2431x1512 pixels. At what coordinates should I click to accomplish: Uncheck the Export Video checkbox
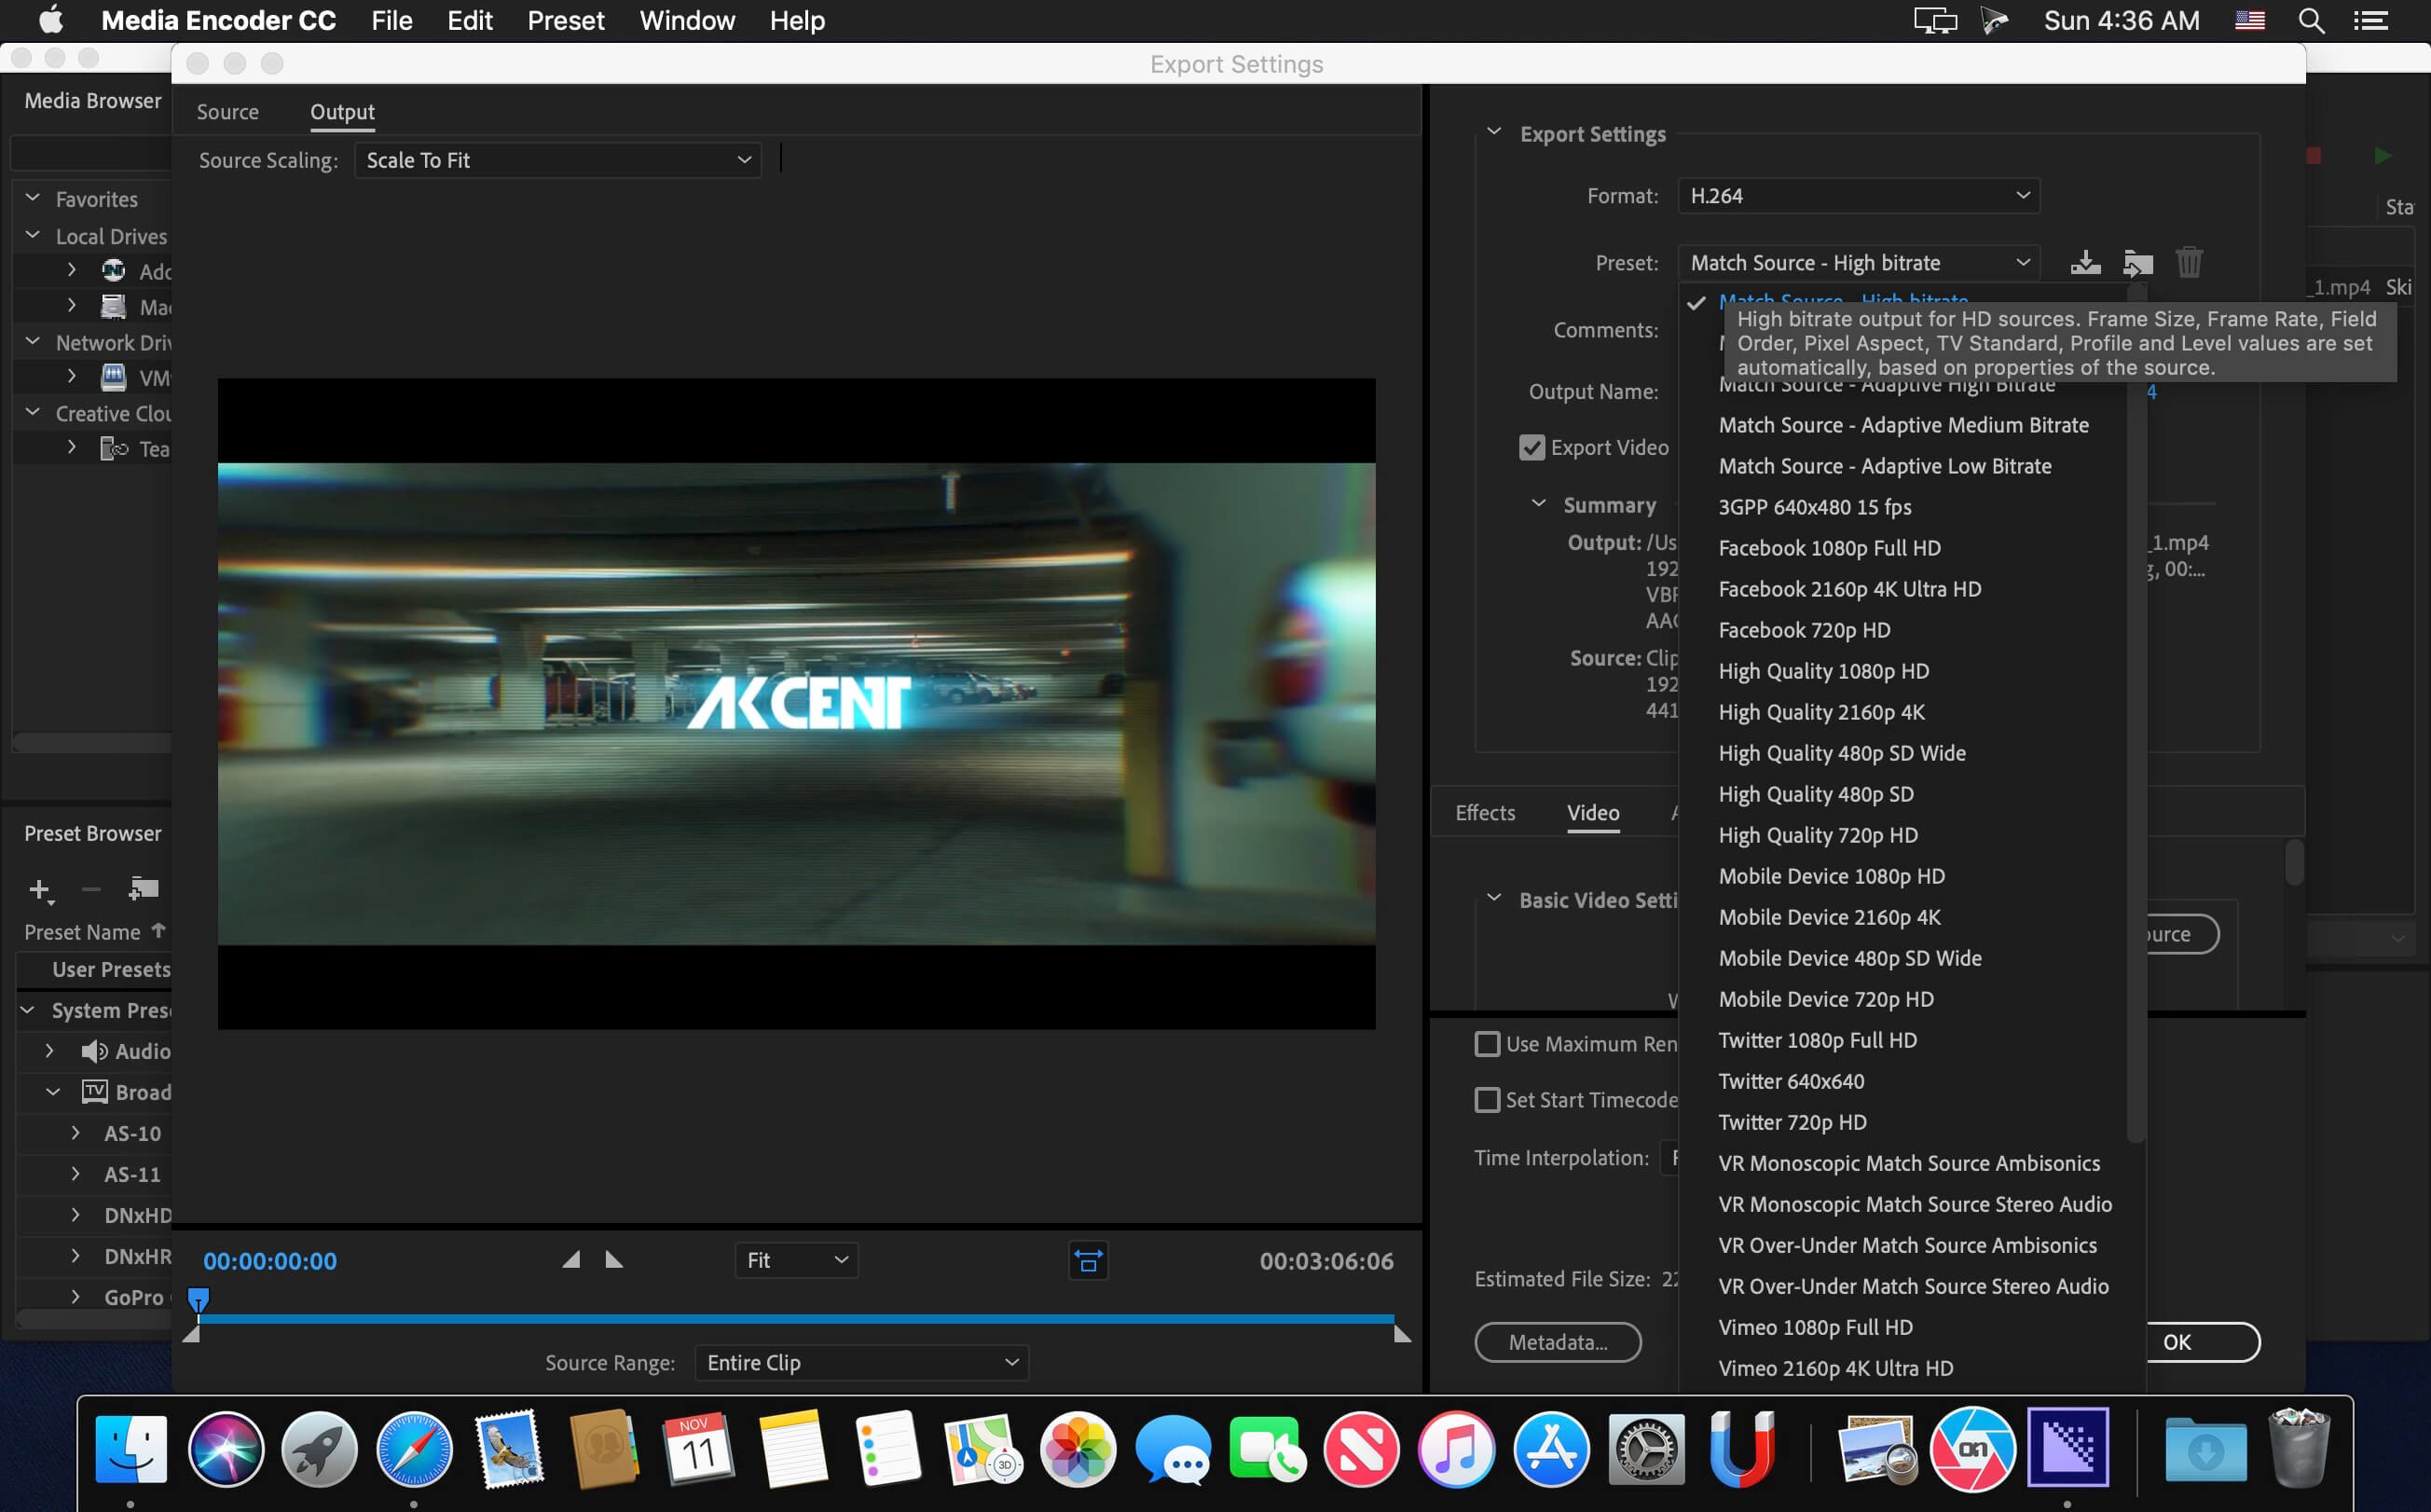pos(1531,447)
